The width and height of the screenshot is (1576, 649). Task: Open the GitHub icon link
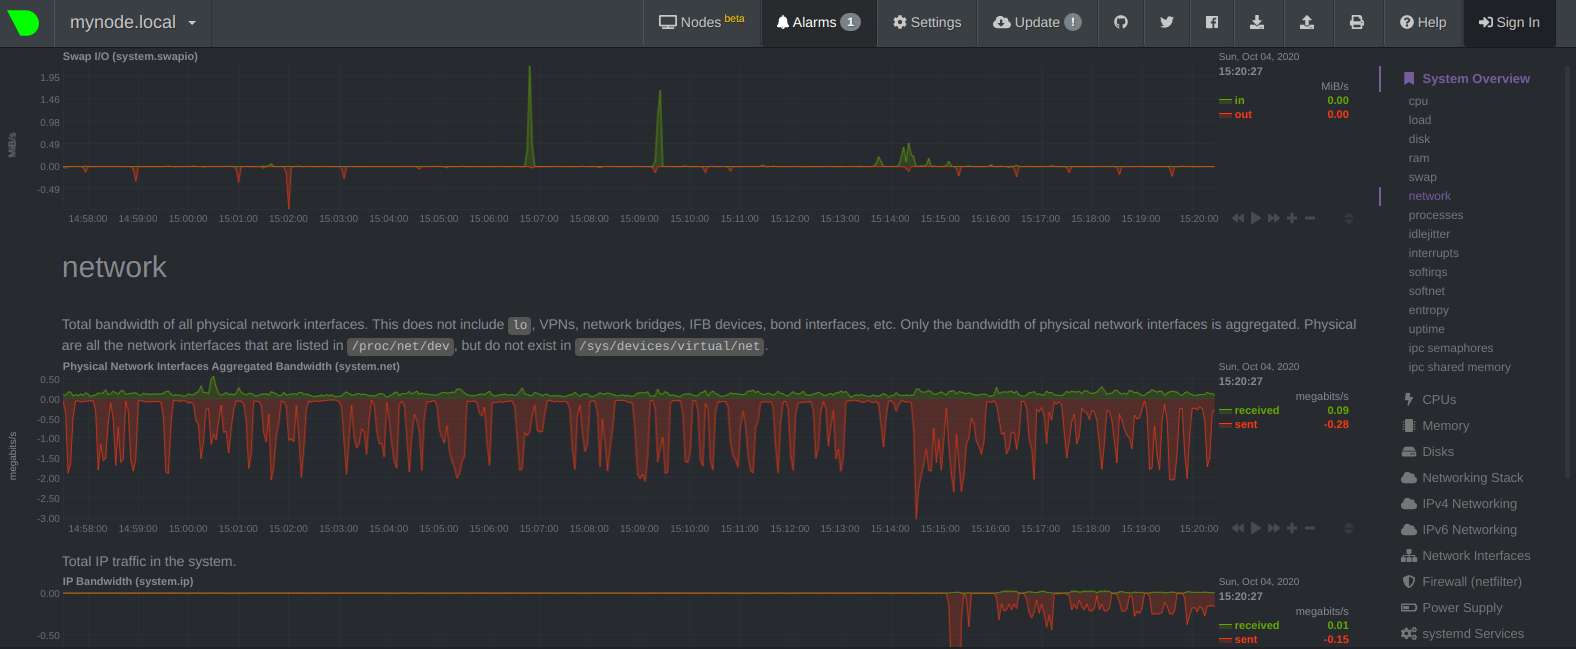(x=1121, y=22)
